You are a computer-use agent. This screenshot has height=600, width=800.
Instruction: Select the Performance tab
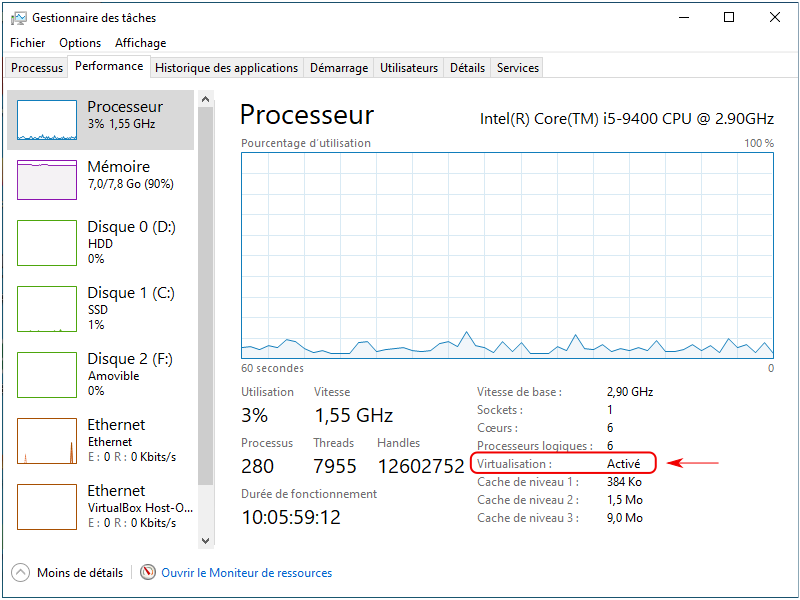click(109, 66)
